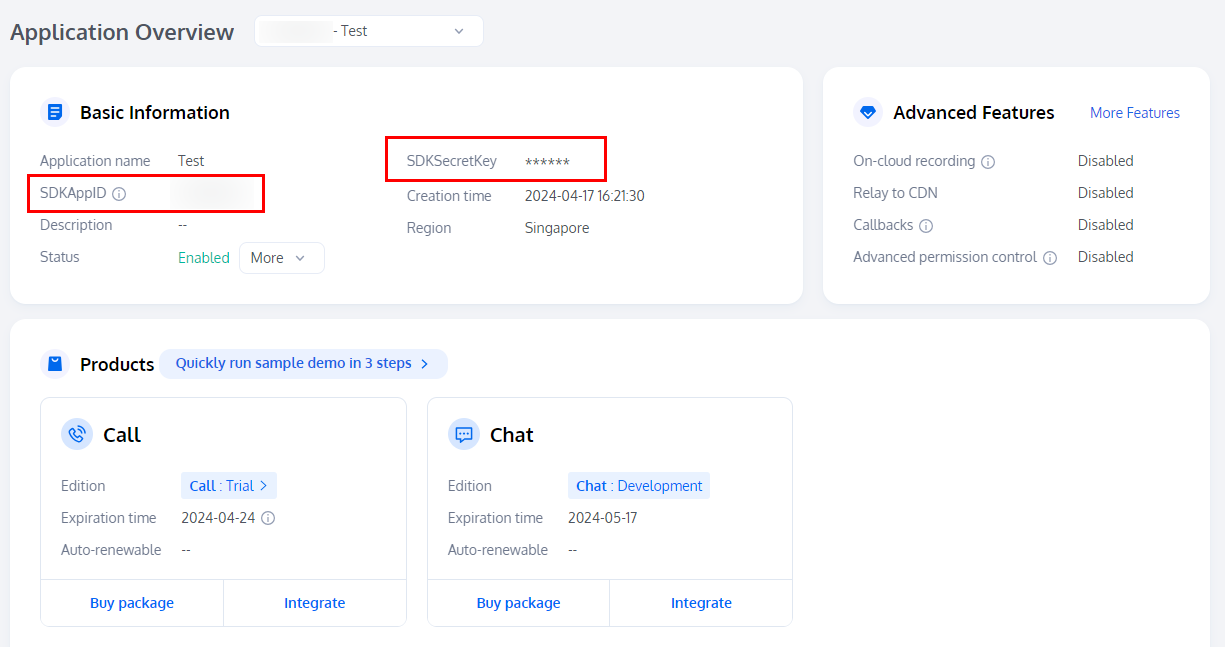
Task: Click the Callbacks info icon
Action: pos(926,226)
